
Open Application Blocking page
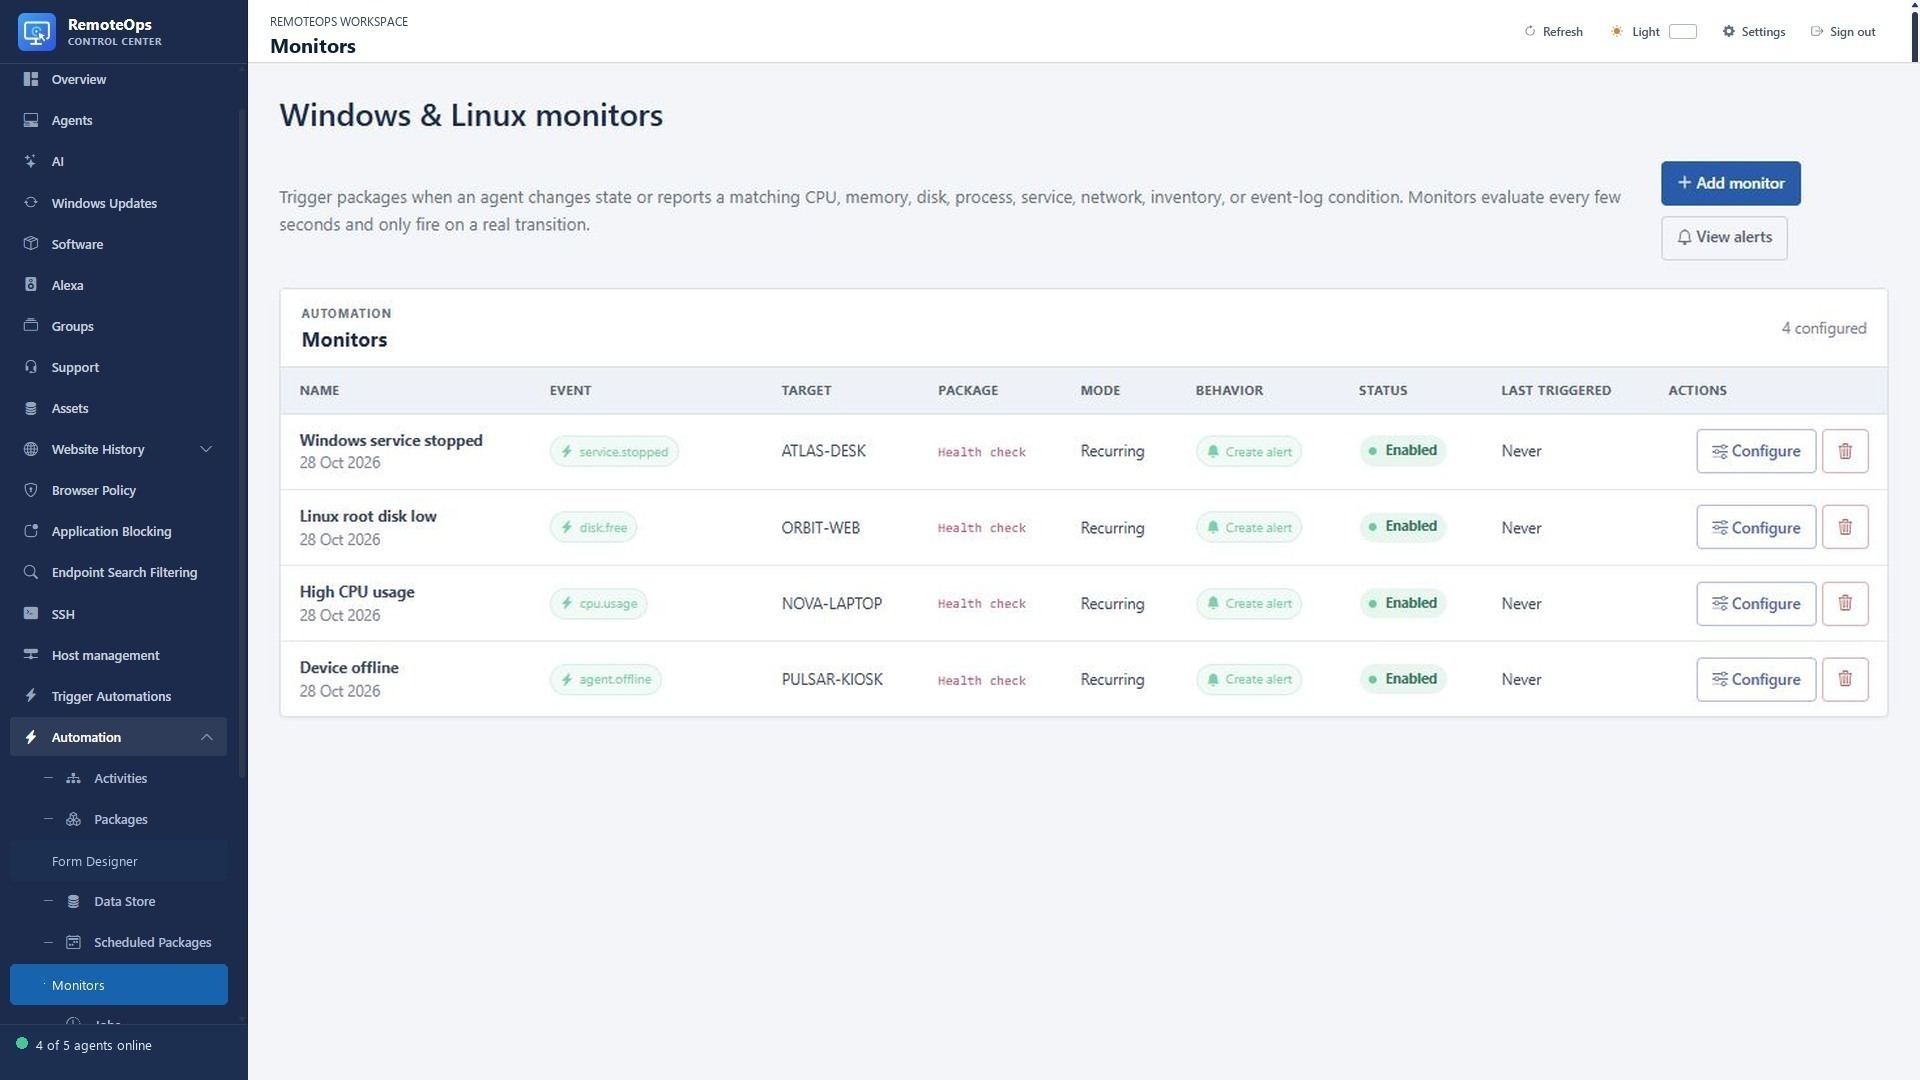pos(118,531)
